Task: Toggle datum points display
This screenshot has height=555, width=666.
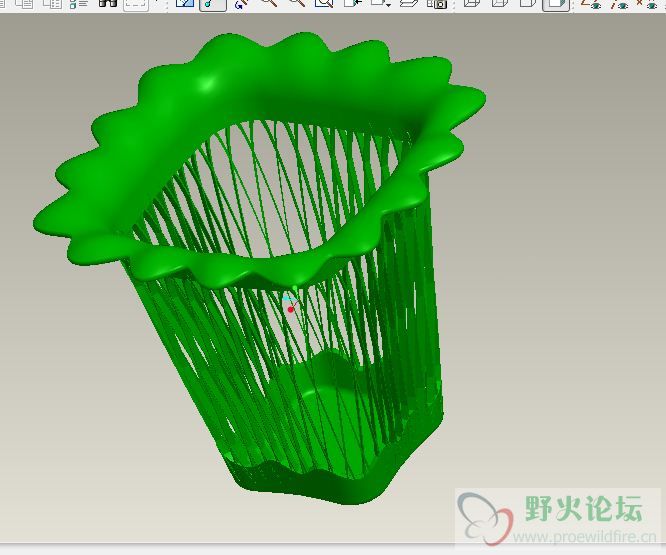Action: [x=647, y=4]
